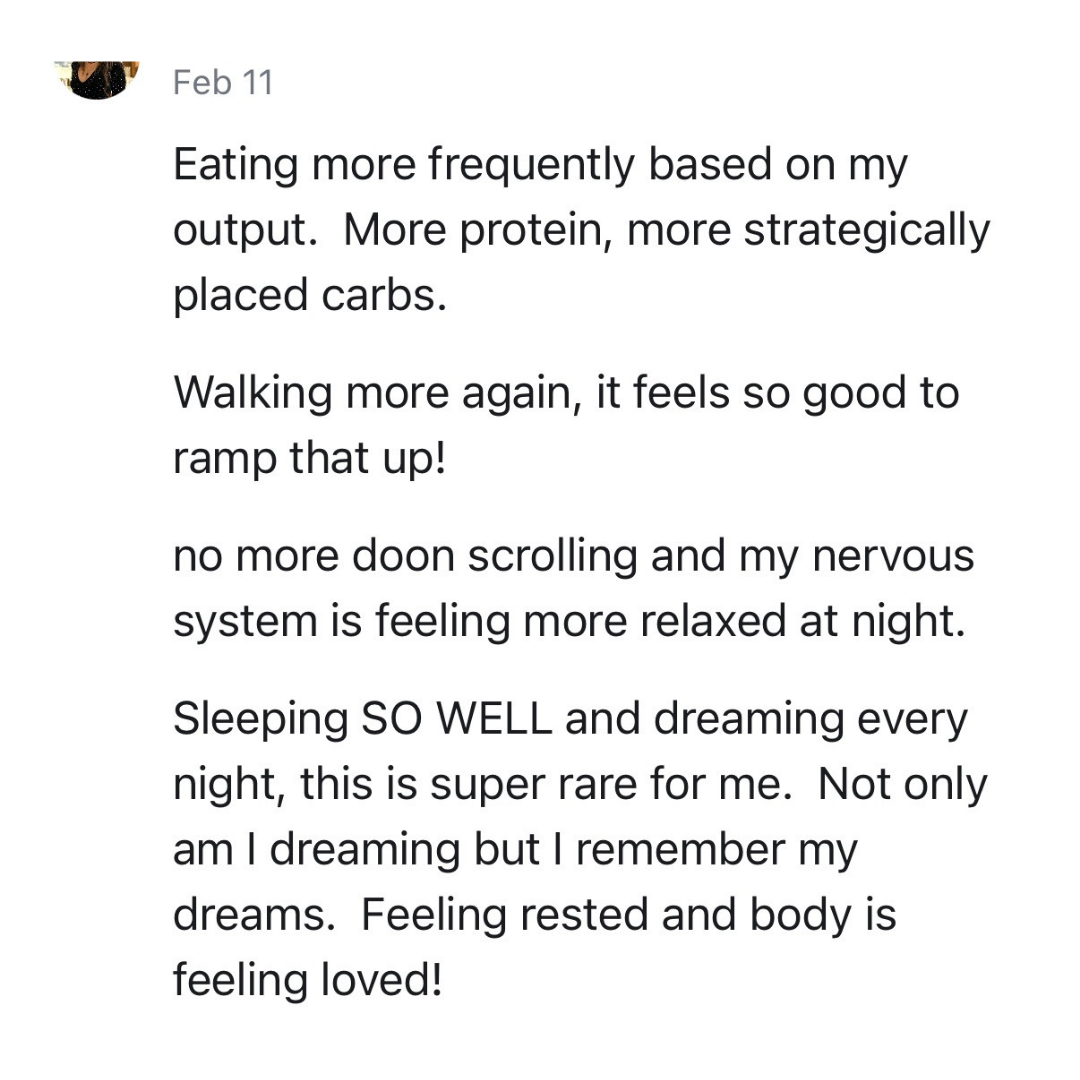This screenshot has height=1080, width=1080.
Task: Click the line 'dreams. Feeling rested and body is'
Action: click(x=534, y=915)
